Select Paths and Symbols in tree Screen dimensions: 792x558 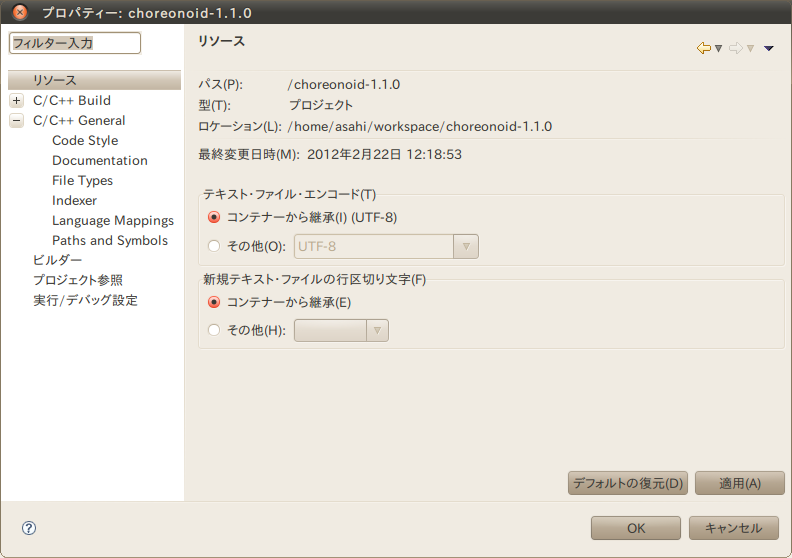(x=110, y=240)
